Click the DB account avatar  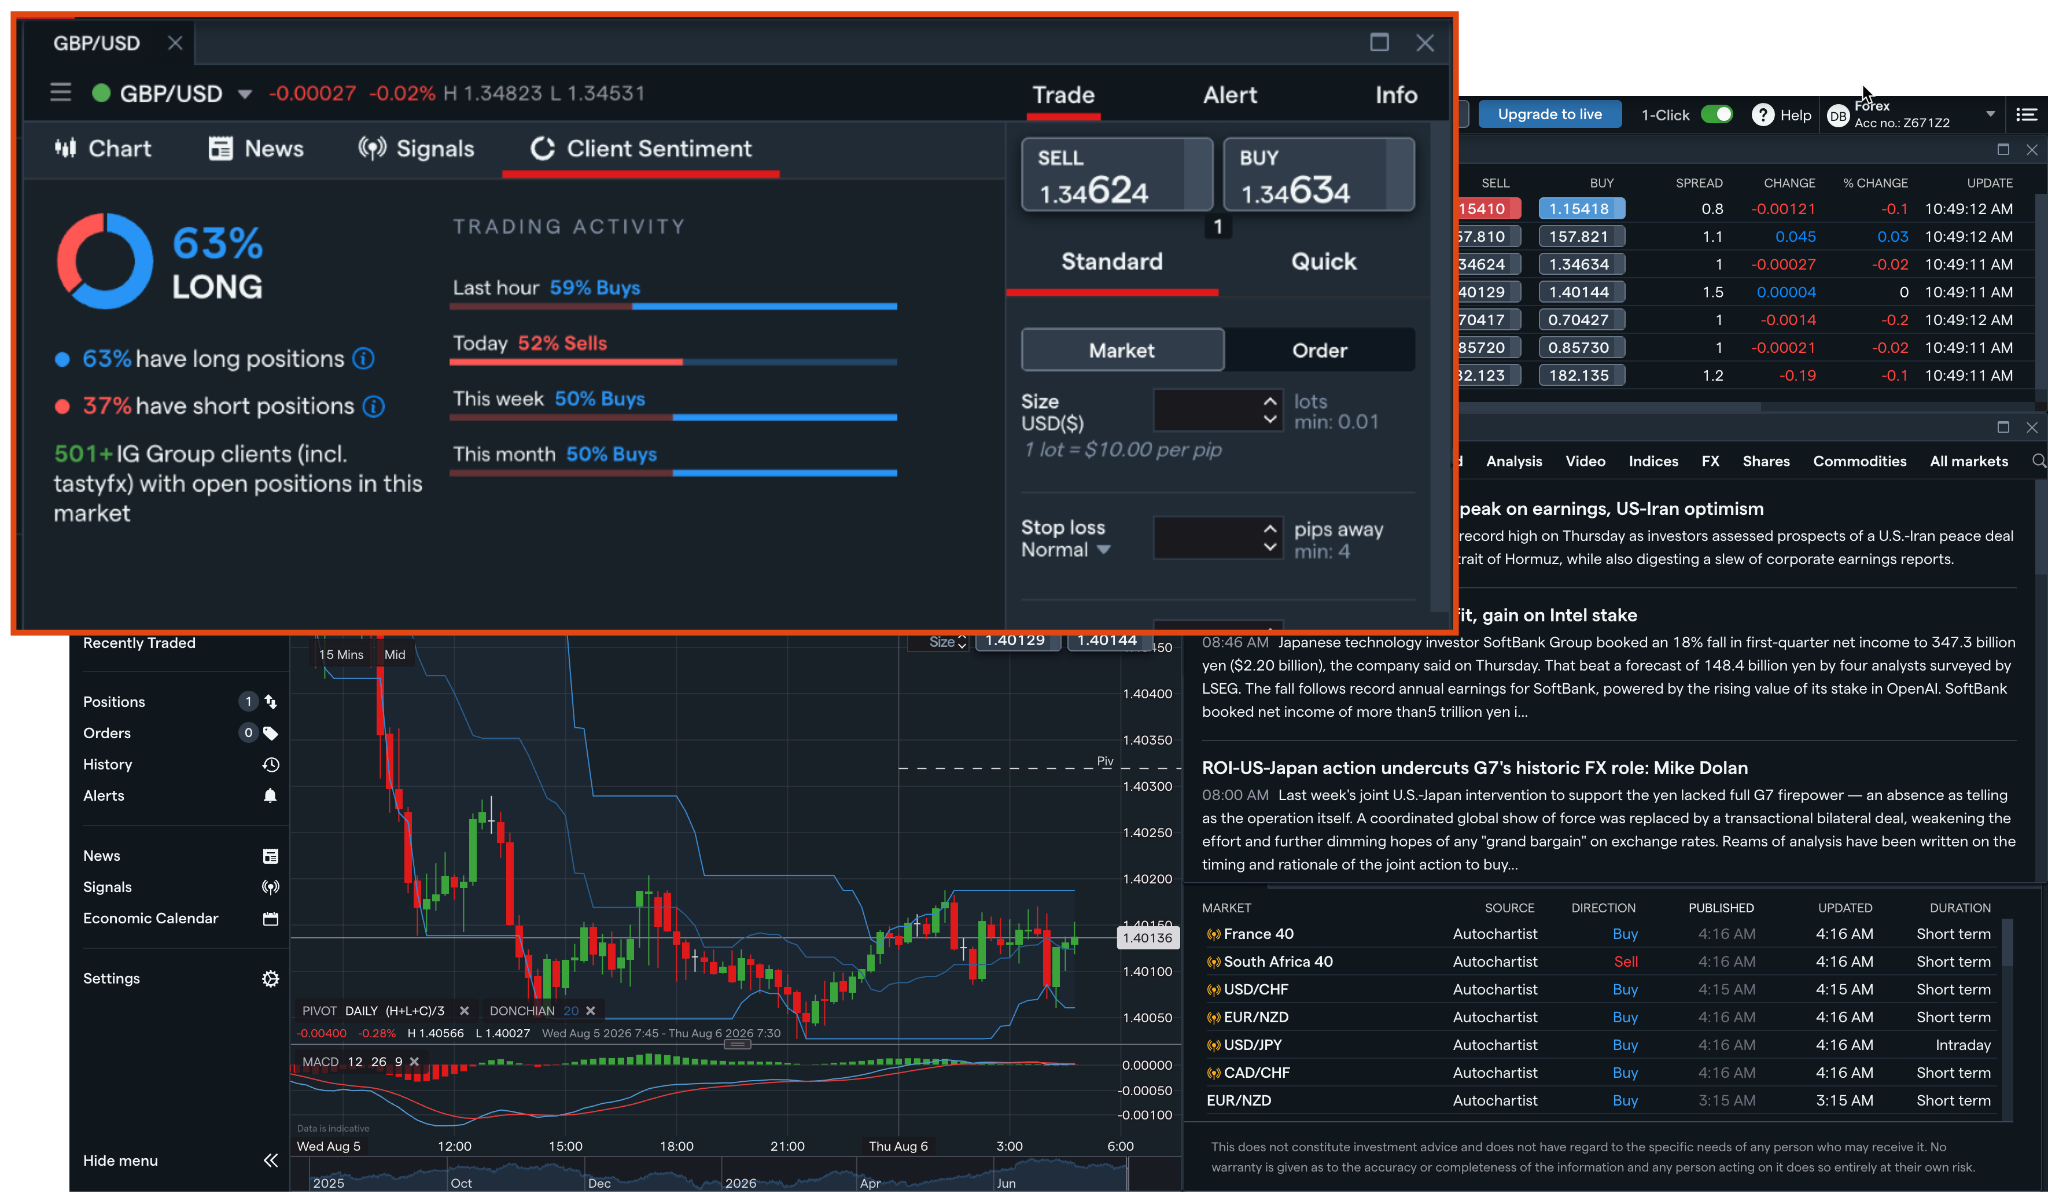click(1838, 116)
